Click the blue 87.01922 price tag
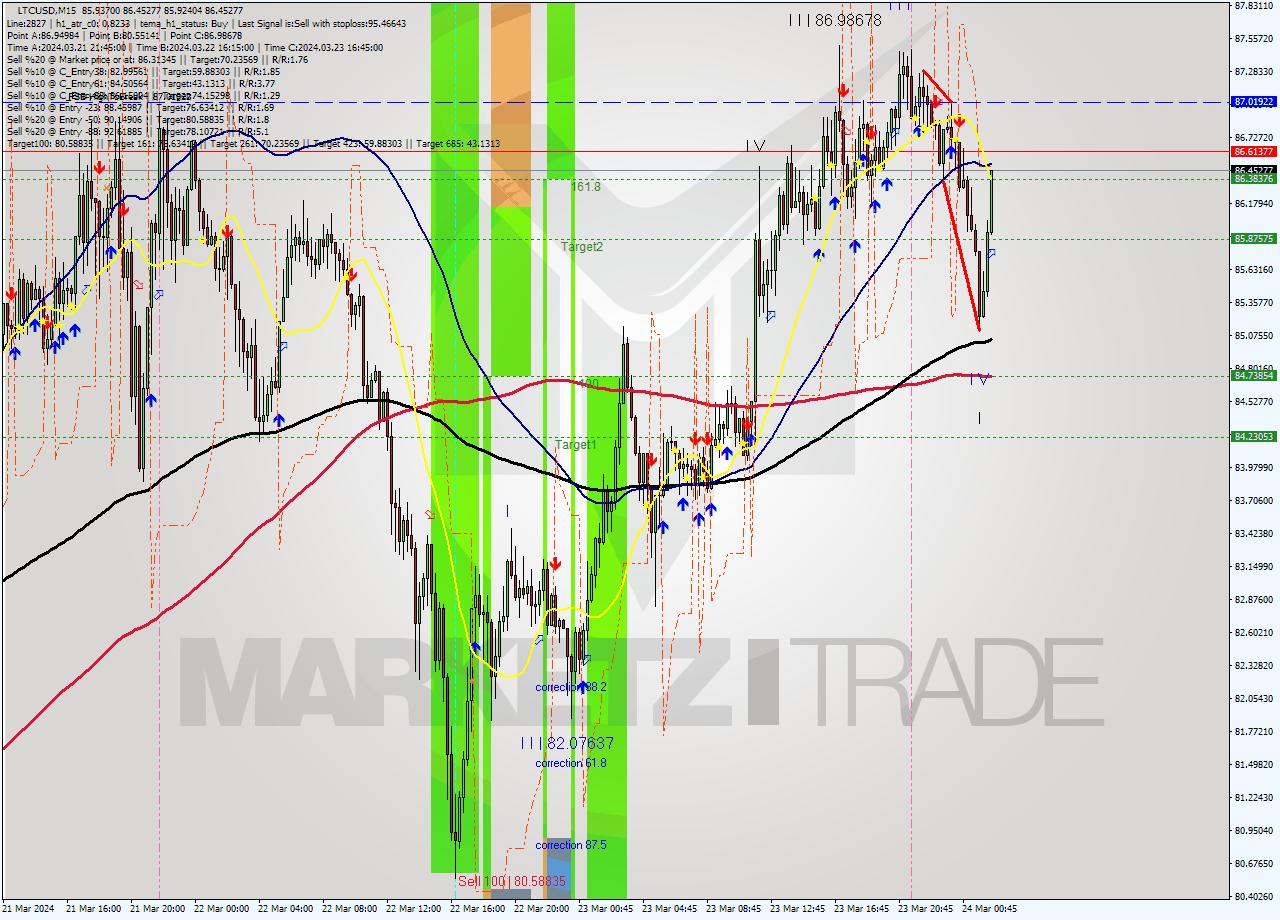The height and width of the screenshot is (920, 1280). 1254,102
